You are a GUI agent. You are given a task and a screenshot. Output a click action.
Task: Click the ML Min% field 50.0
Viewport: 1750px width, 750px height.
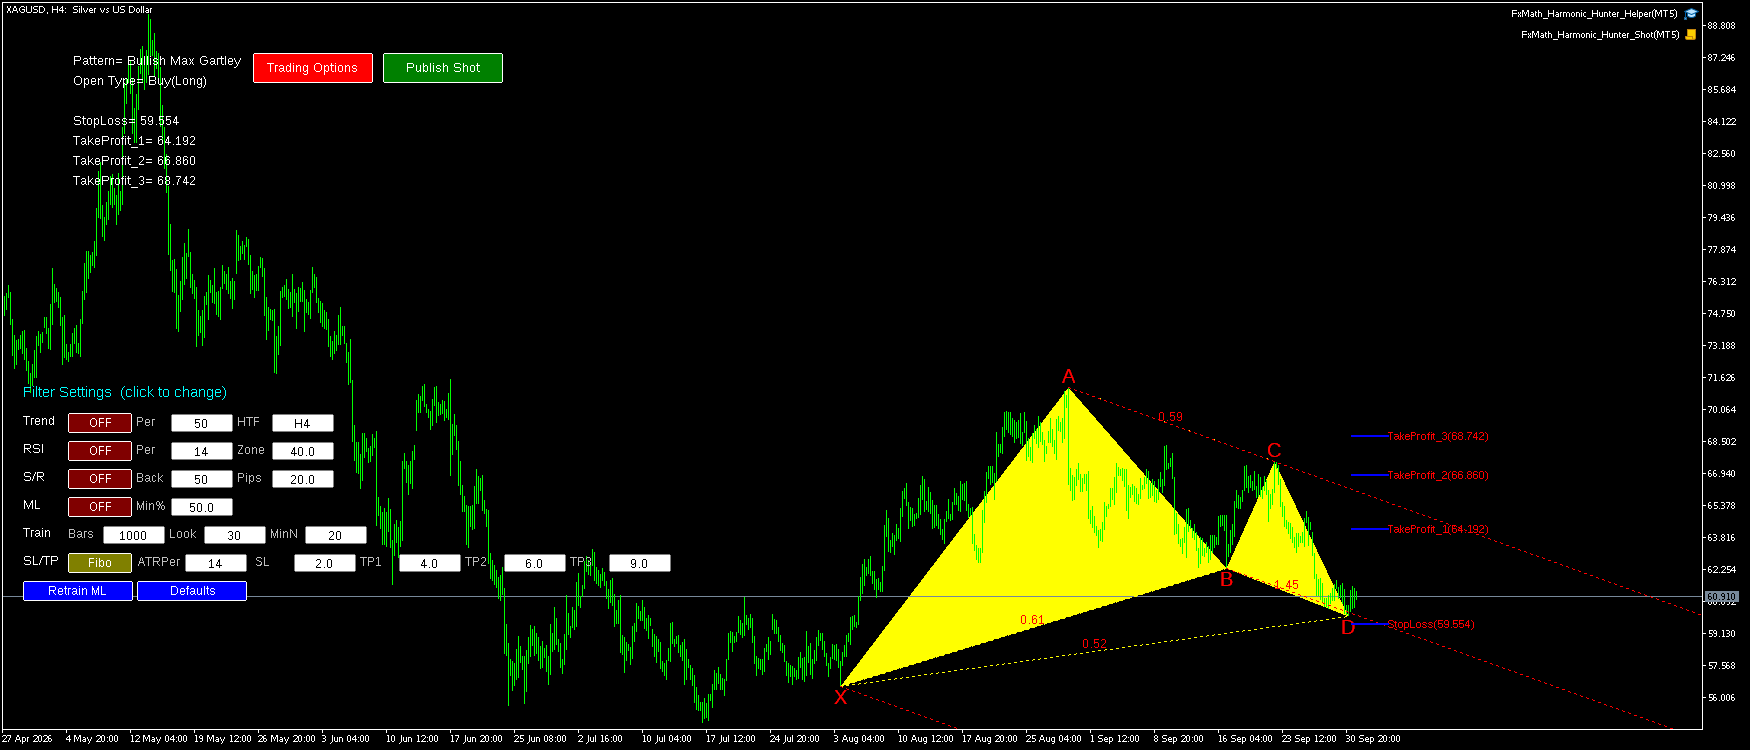[201, 507]
